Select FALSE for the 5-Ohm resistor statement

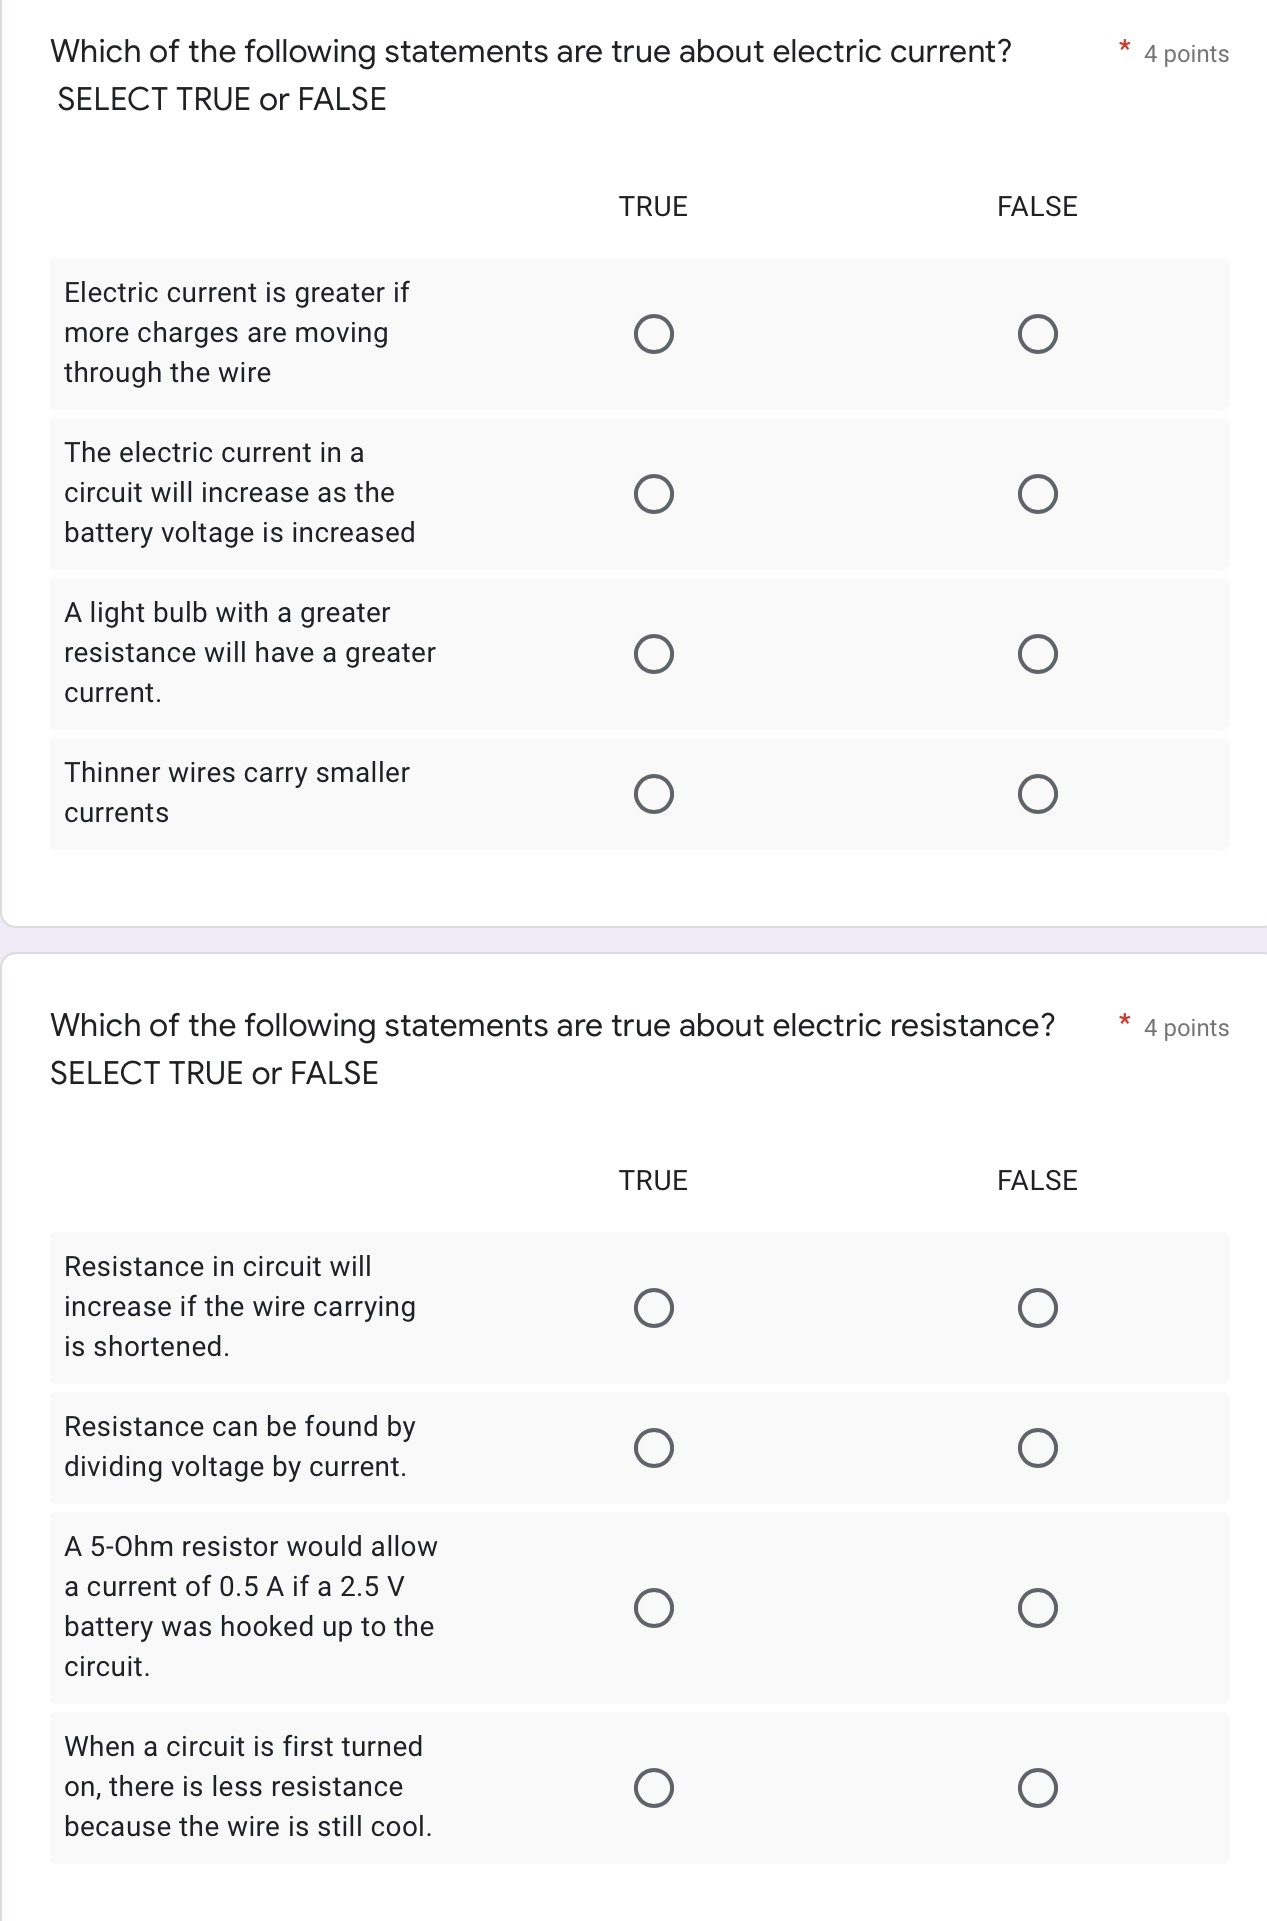click(x=1038, y=1607)
